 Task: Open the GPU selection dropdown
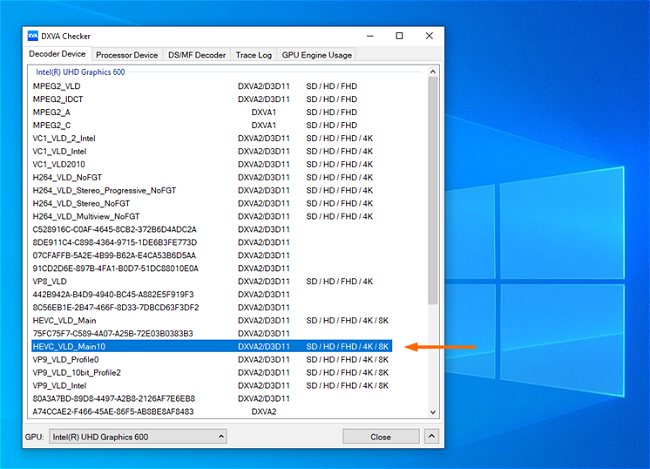coord(138,437)
